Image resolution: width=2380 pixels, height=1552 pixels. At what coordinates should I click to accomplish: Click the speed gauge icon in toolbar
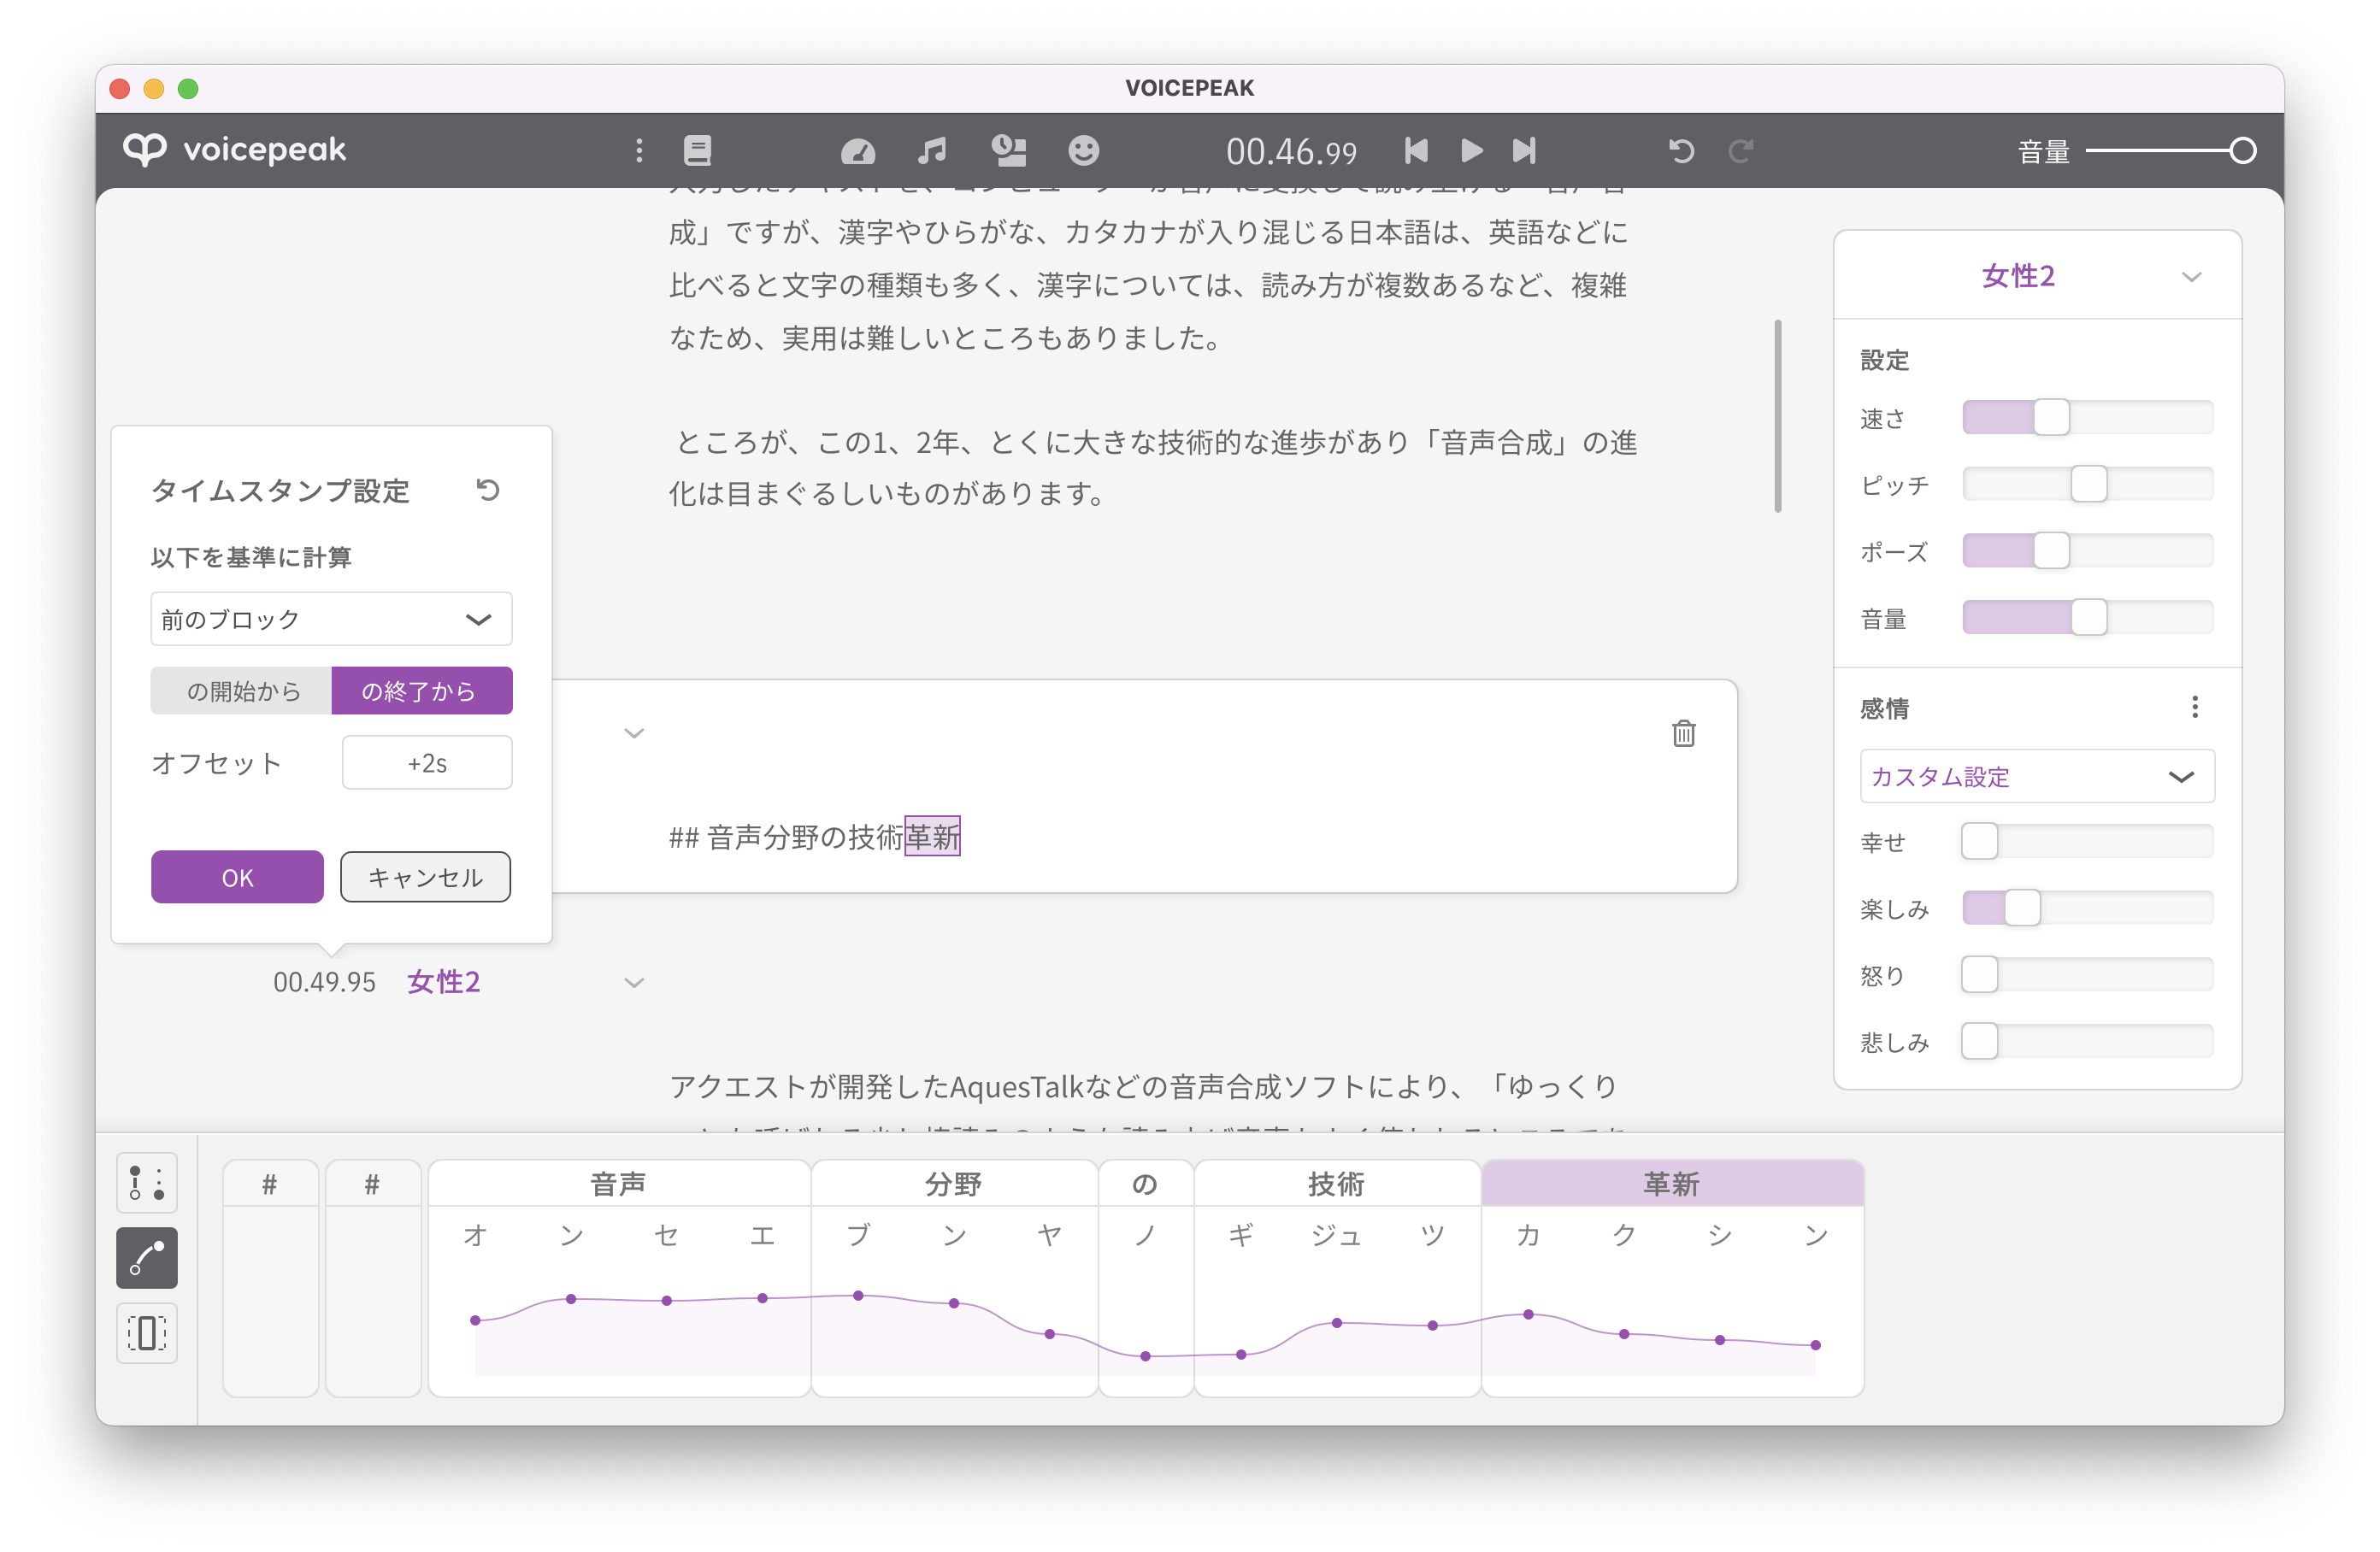(x=857, y=151)
